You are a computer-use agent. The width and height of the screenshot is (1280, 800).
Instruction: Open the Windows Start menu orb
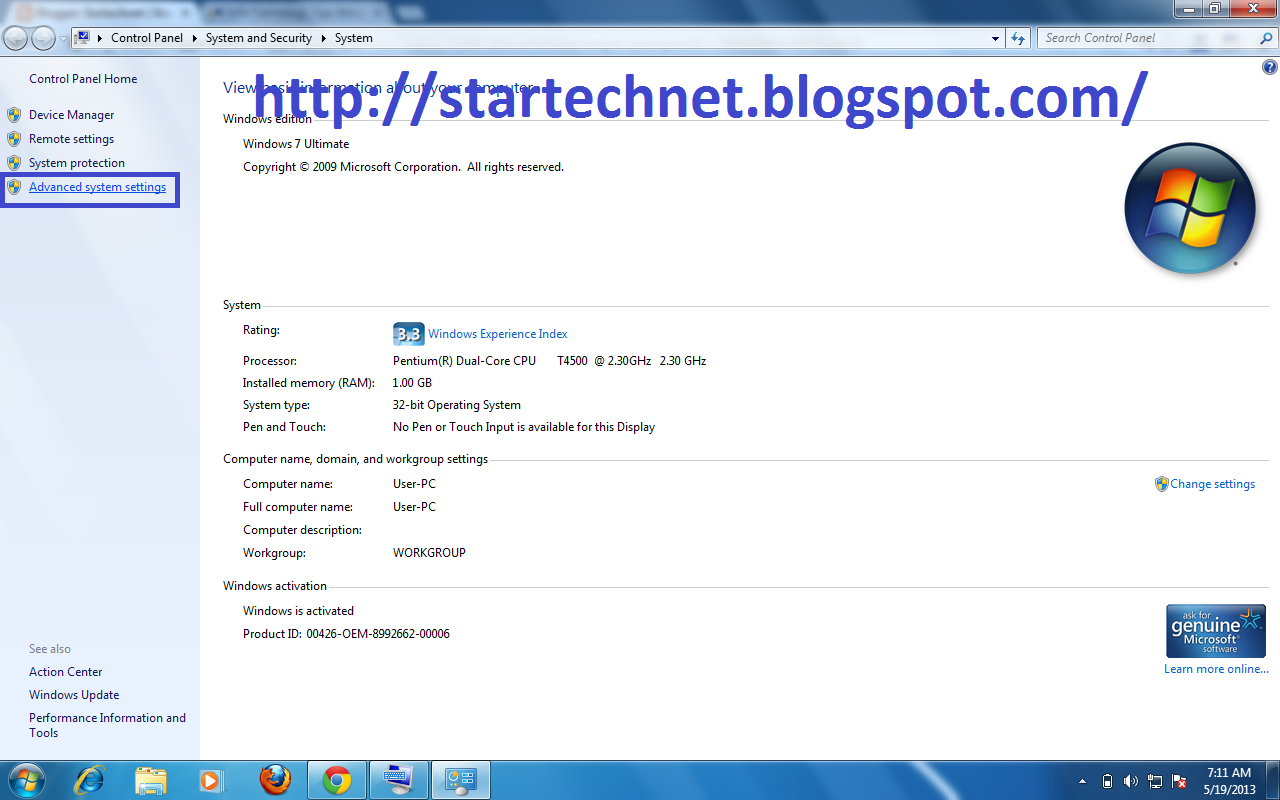(x=25, y=779)
